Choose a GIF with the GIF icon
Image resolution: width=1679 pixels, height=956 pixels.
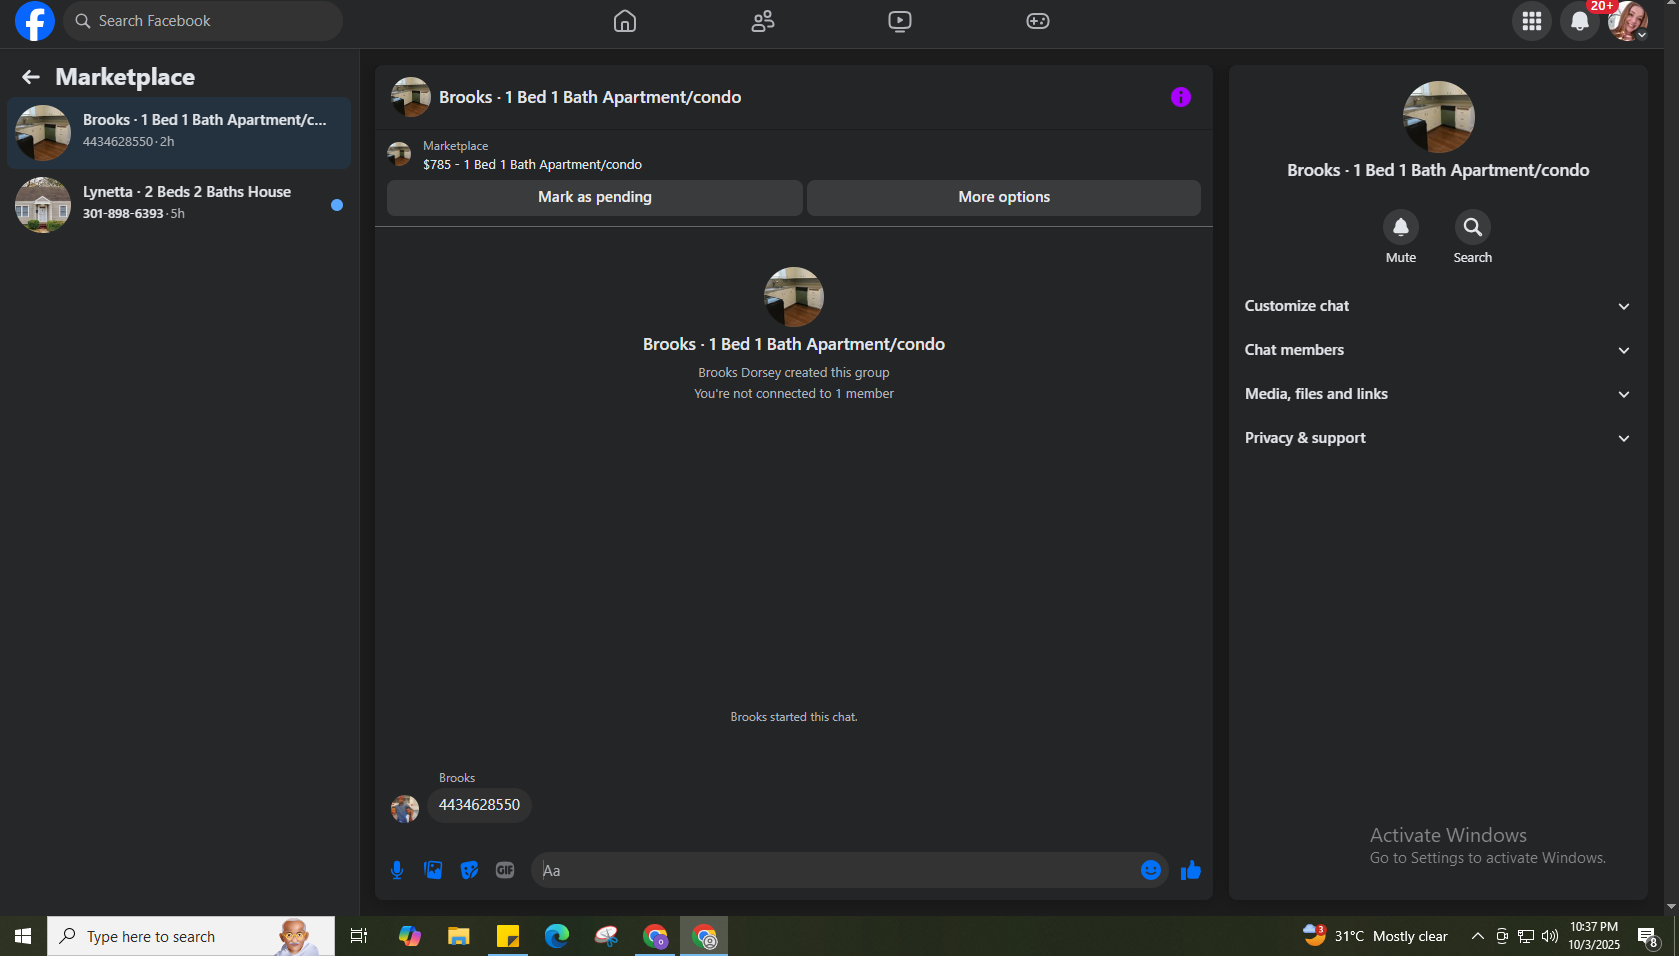[x=505, y=870]
